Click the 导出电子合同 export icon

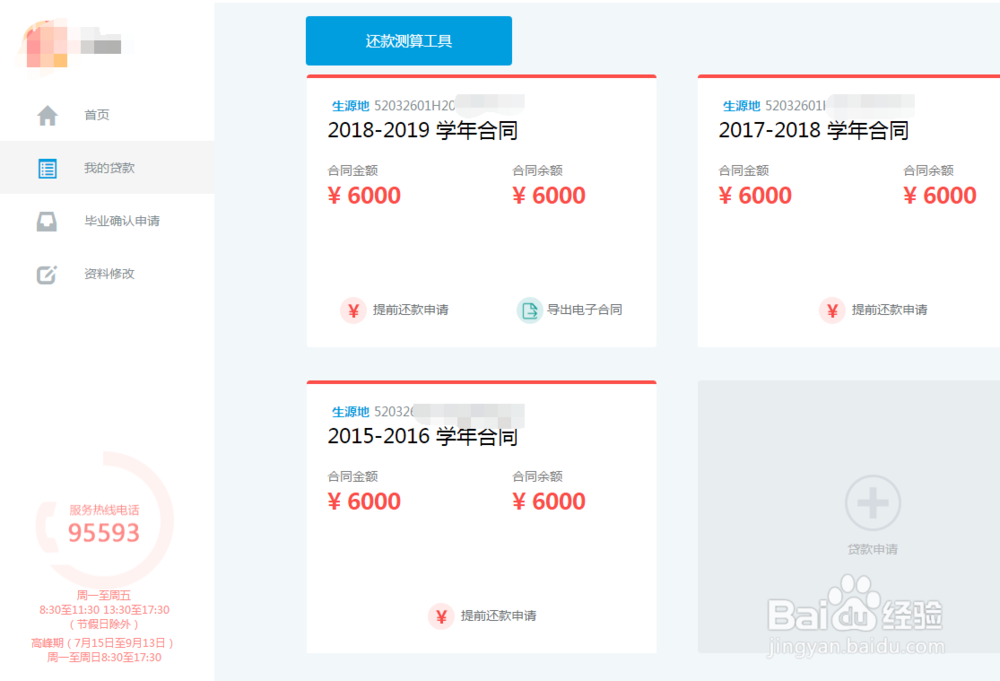[528, 310]
